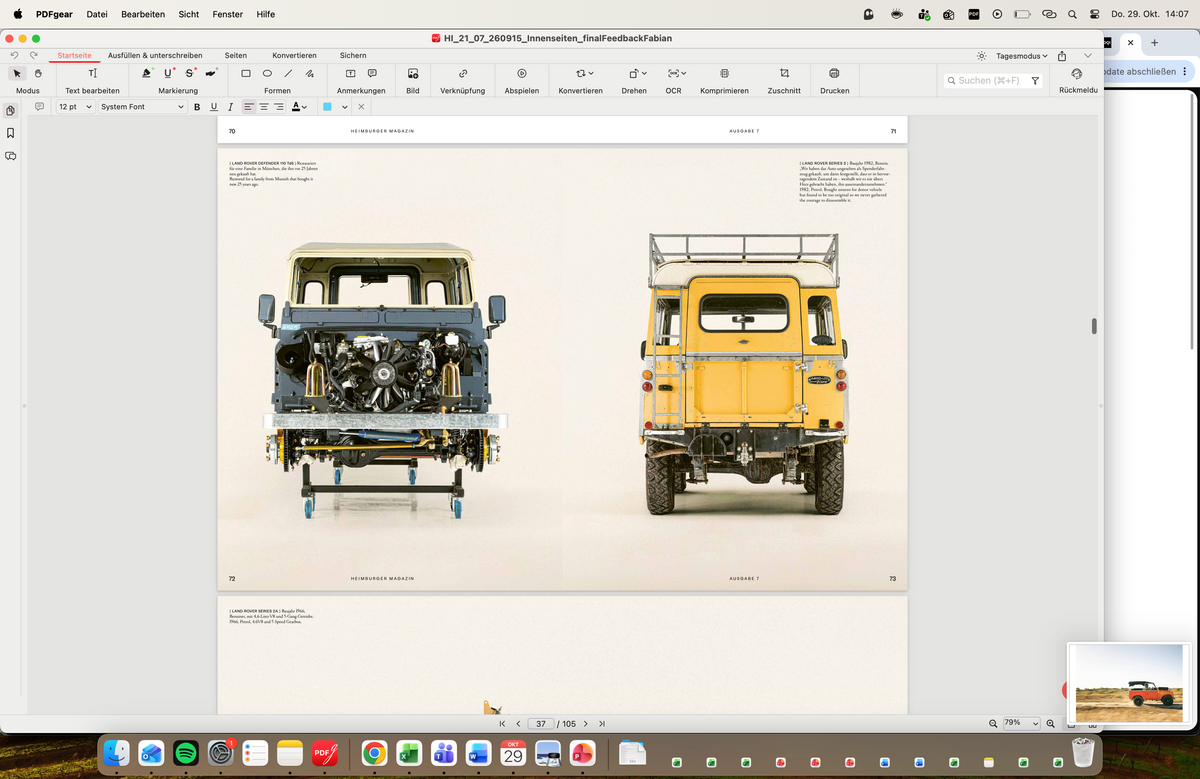The width and height of the screenshot is (1200, 779).
Task: Click the light blue color swatch
Action: 327,107
